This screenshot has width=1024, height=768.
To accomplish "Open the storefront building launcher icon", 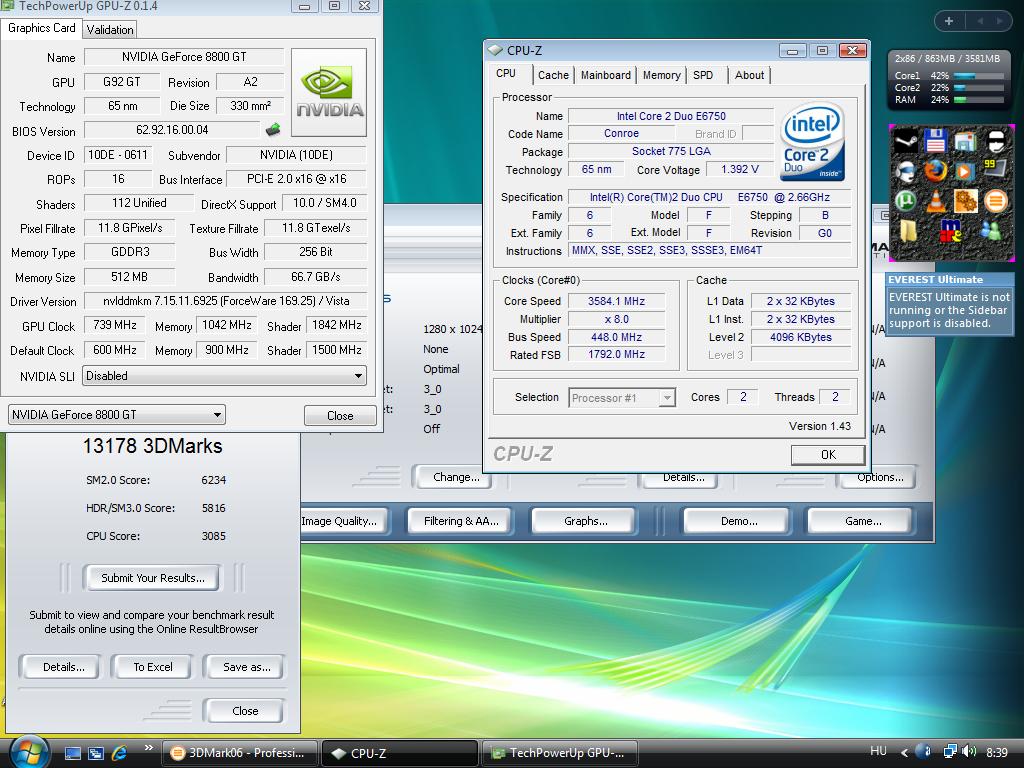I will point(965,142).
